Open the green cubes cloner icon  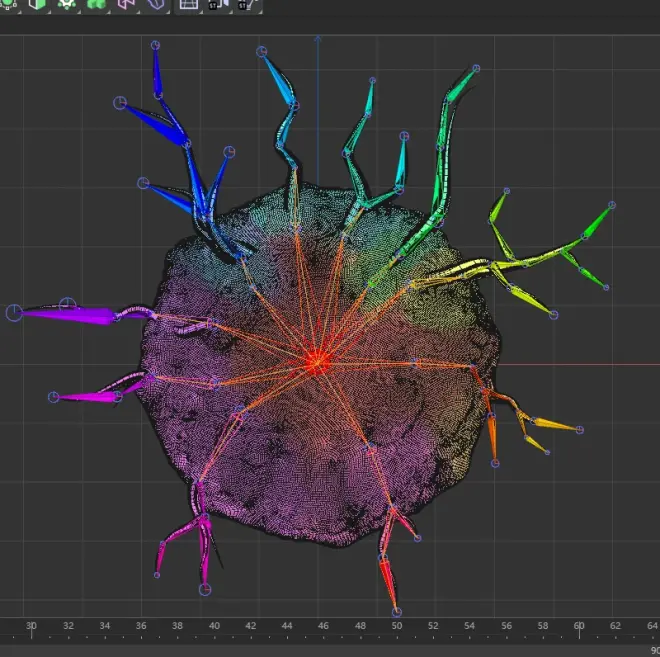pos(96,4)
